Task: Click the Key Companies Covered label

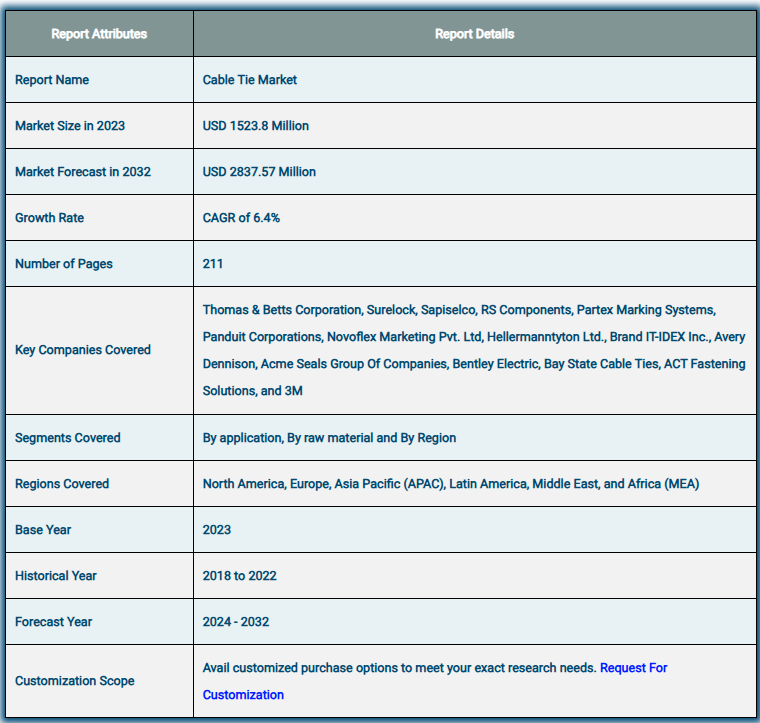Action: point(83,350)
